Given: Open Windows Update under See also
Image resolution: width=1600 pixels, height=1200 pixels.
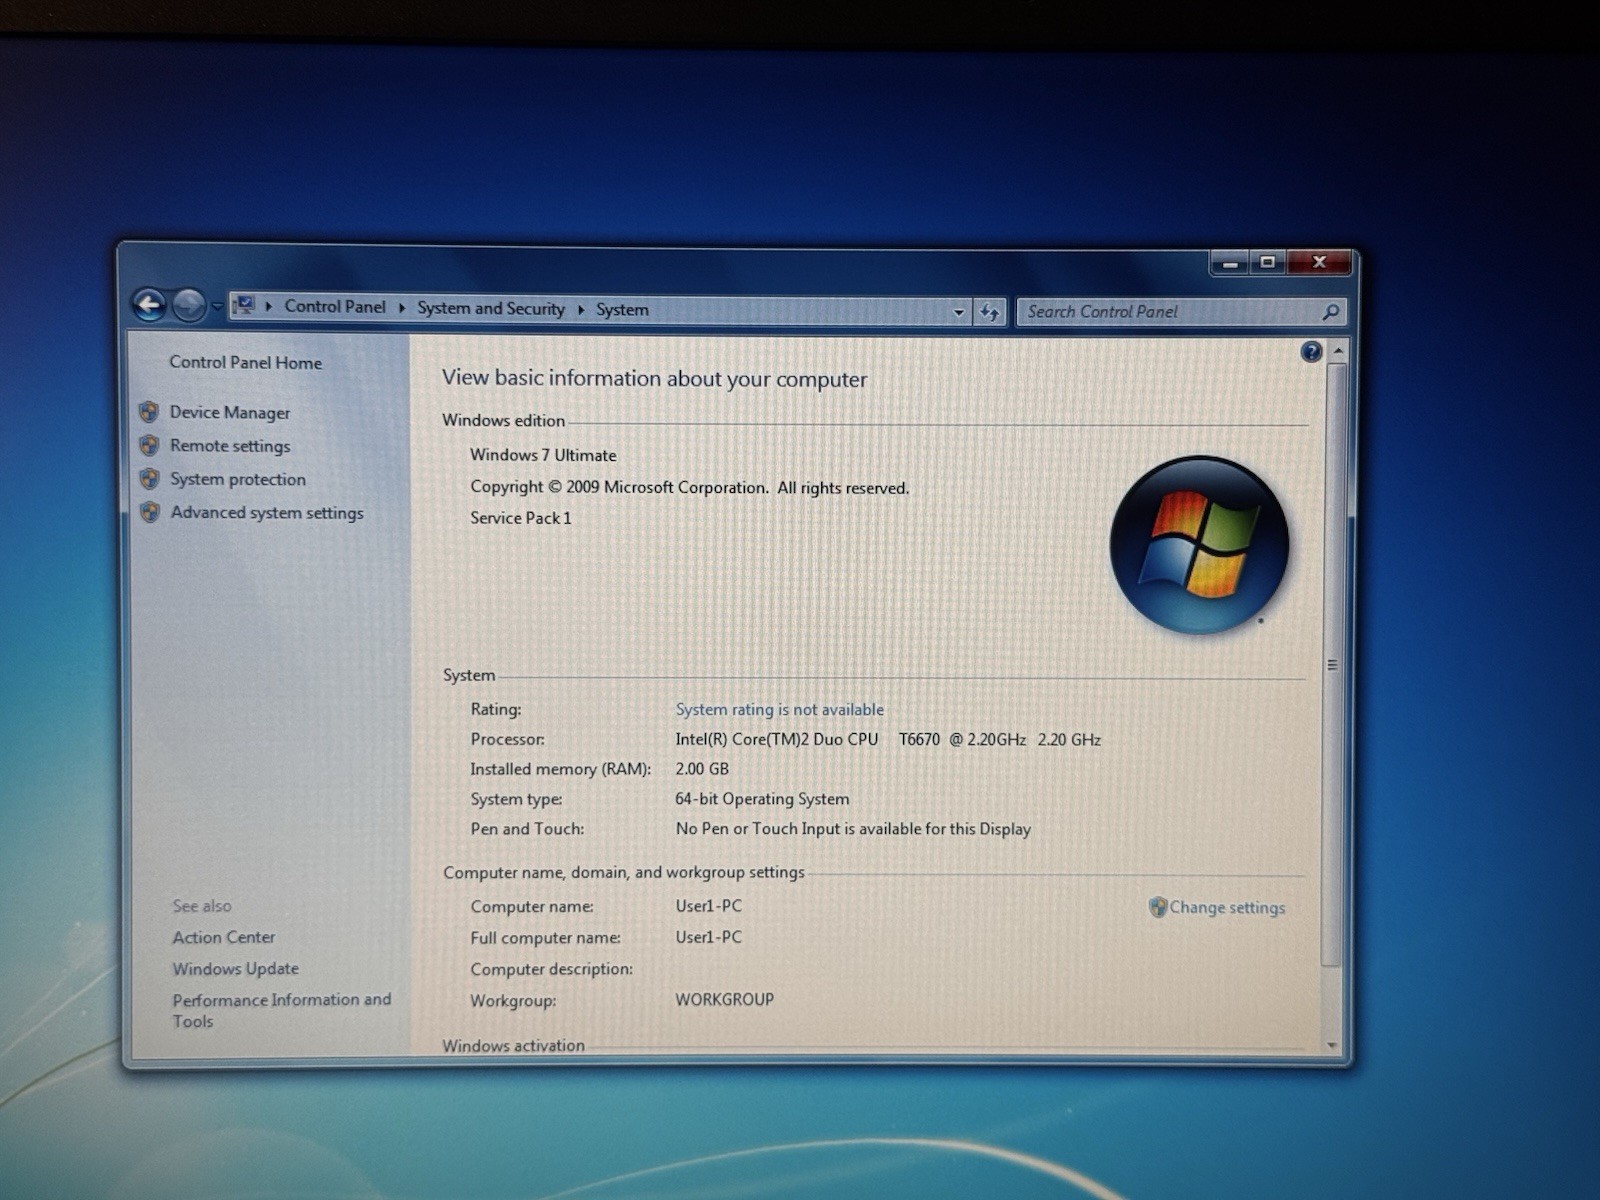Looking at the screenshot, I should tap(235, 968).
